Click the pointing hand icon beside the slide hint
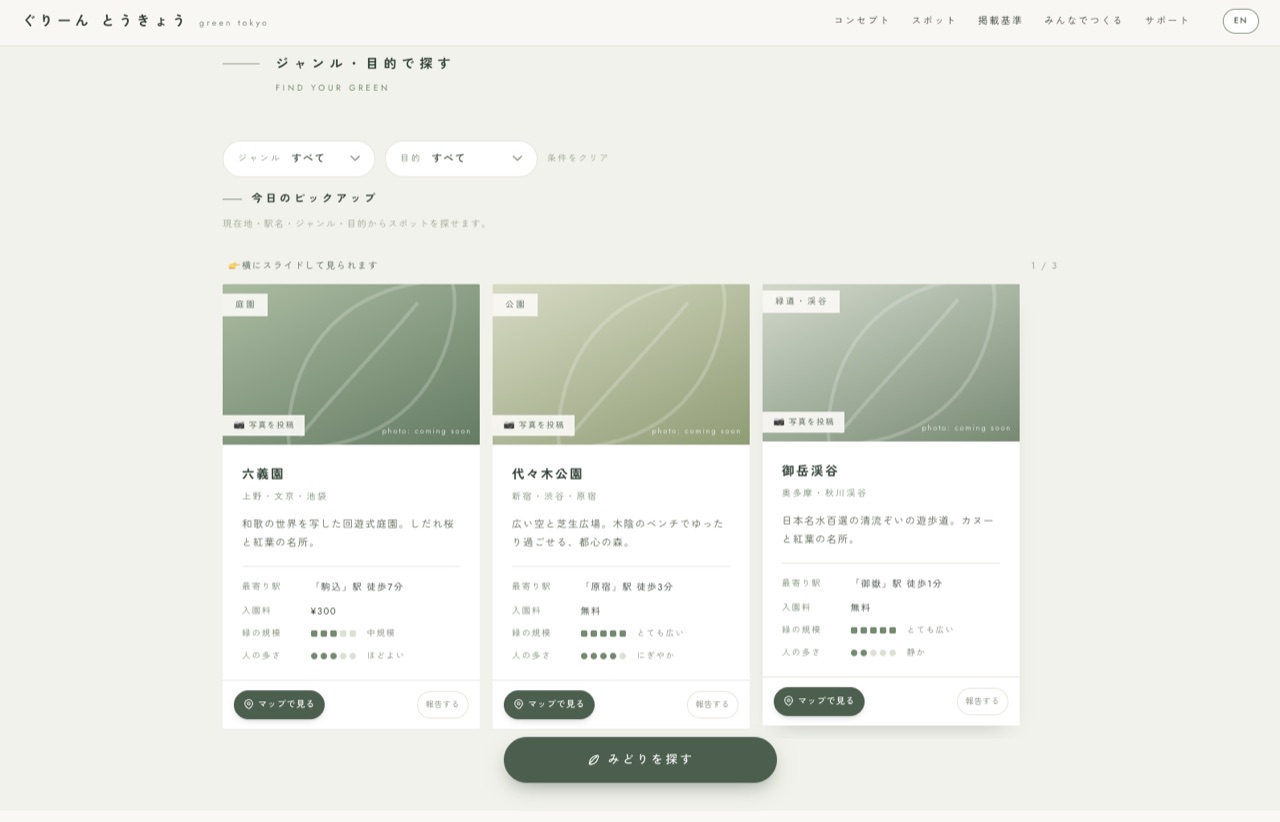Image resolution: width=1280 pixels, height=822 pixels. click(x=234, y=266)
